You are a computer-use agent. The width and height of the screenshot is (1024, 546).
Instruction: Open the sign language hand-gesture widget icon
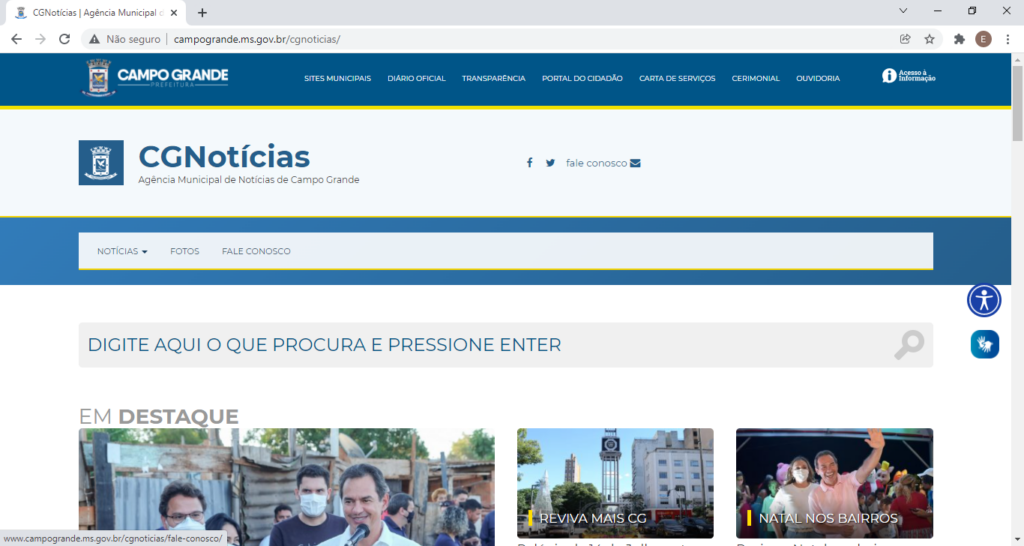985,344
